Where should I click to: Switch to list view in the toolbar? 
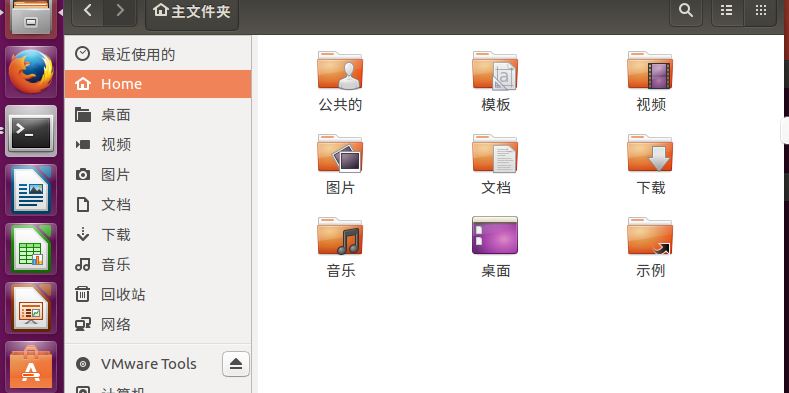pos(727,11)
